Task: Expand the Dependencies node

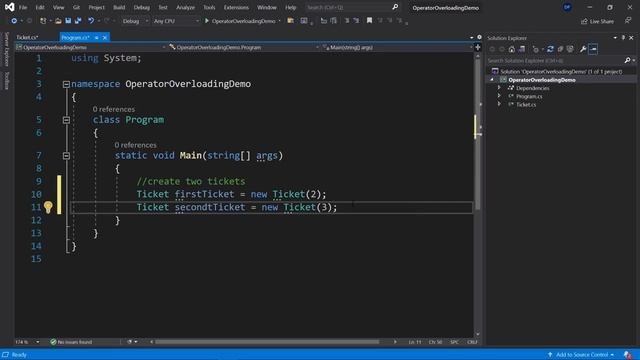Action: coord(499,88)
